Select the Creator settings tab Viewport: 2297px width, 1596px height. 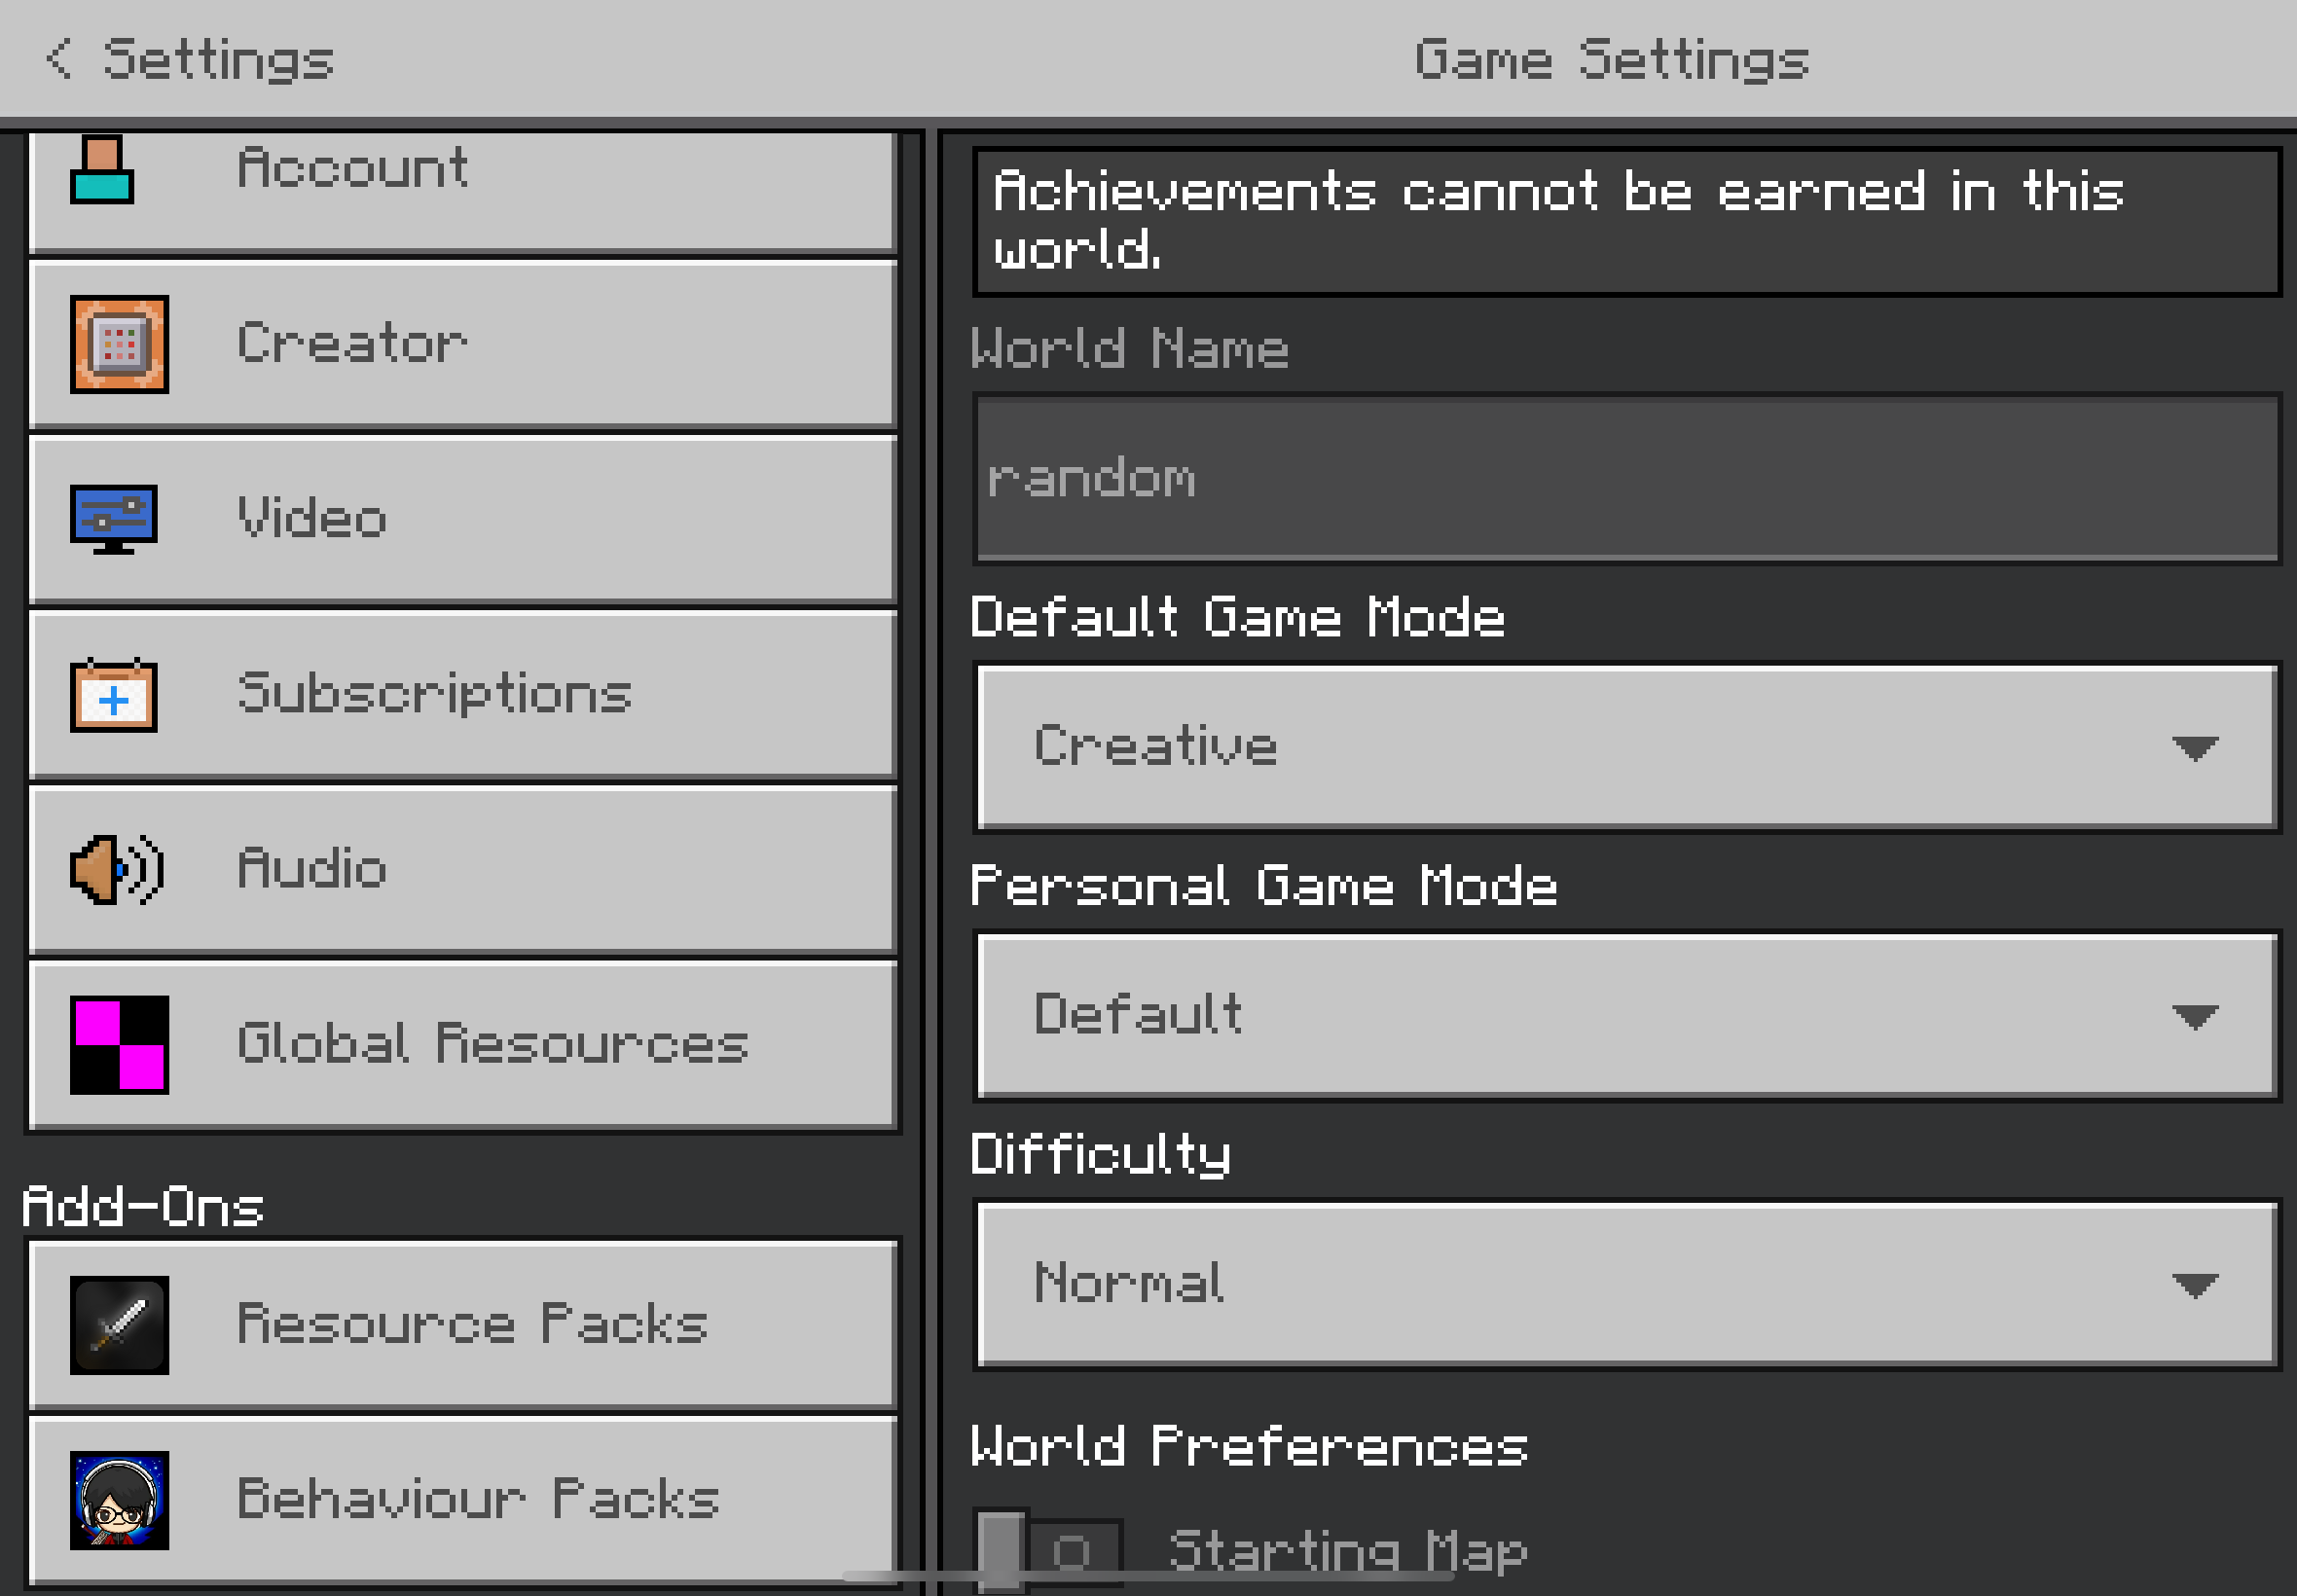[462, 344]
